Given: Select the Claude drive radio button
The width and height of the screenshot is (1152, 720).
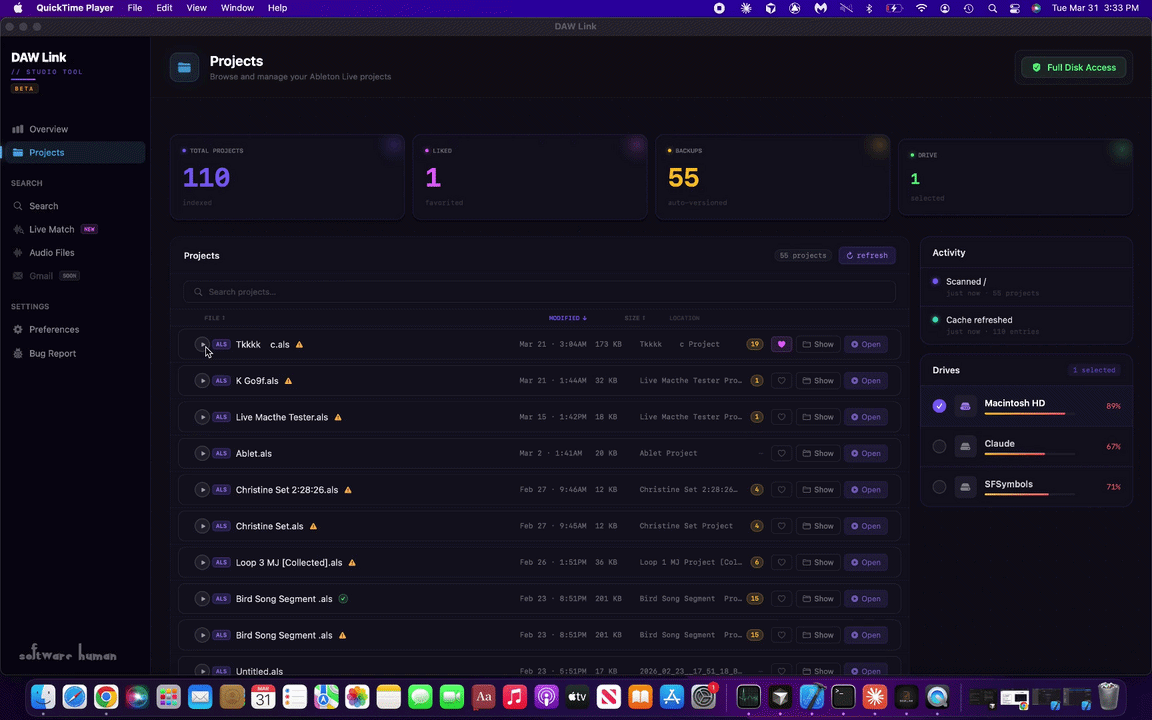Looking at the screenshot, I should pyautogui.click(x=939, y=446).
